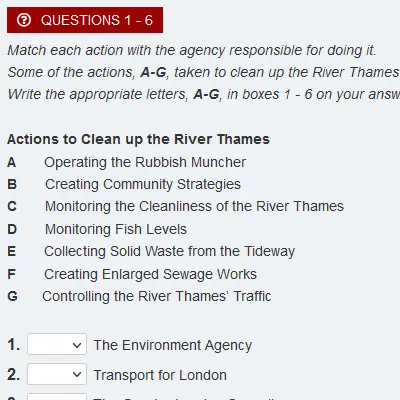
Task: Expand the Transport for London answer dropdown
Action: coord(57,374)
